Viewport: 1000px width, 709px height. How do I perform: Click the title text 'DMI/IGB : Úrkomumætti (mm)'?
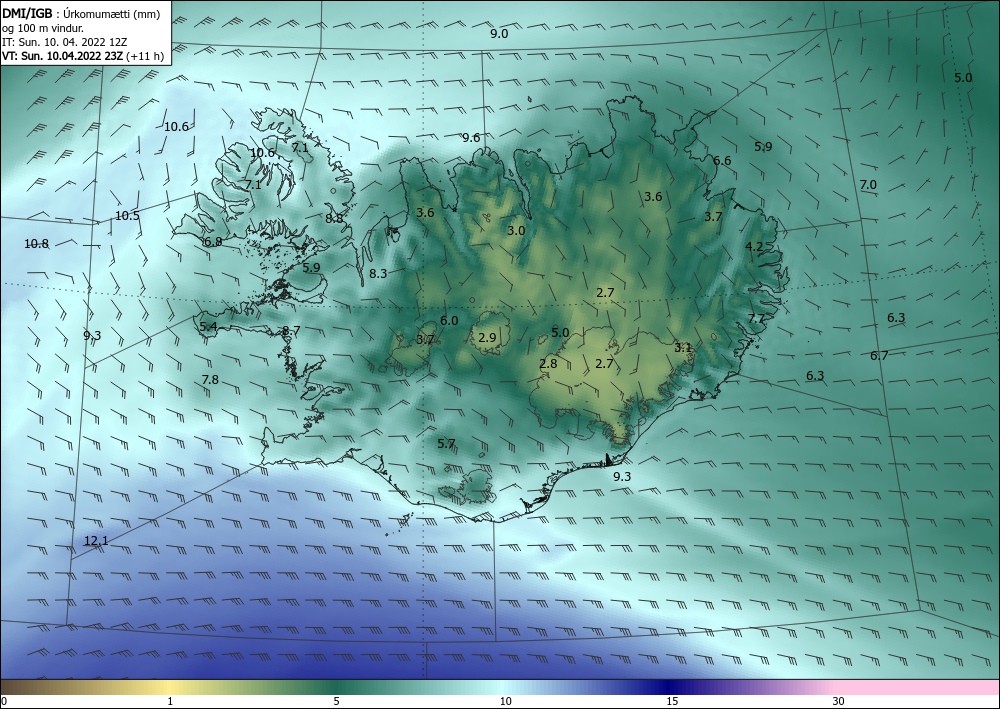pyautogui.click(x=81, y=14)
